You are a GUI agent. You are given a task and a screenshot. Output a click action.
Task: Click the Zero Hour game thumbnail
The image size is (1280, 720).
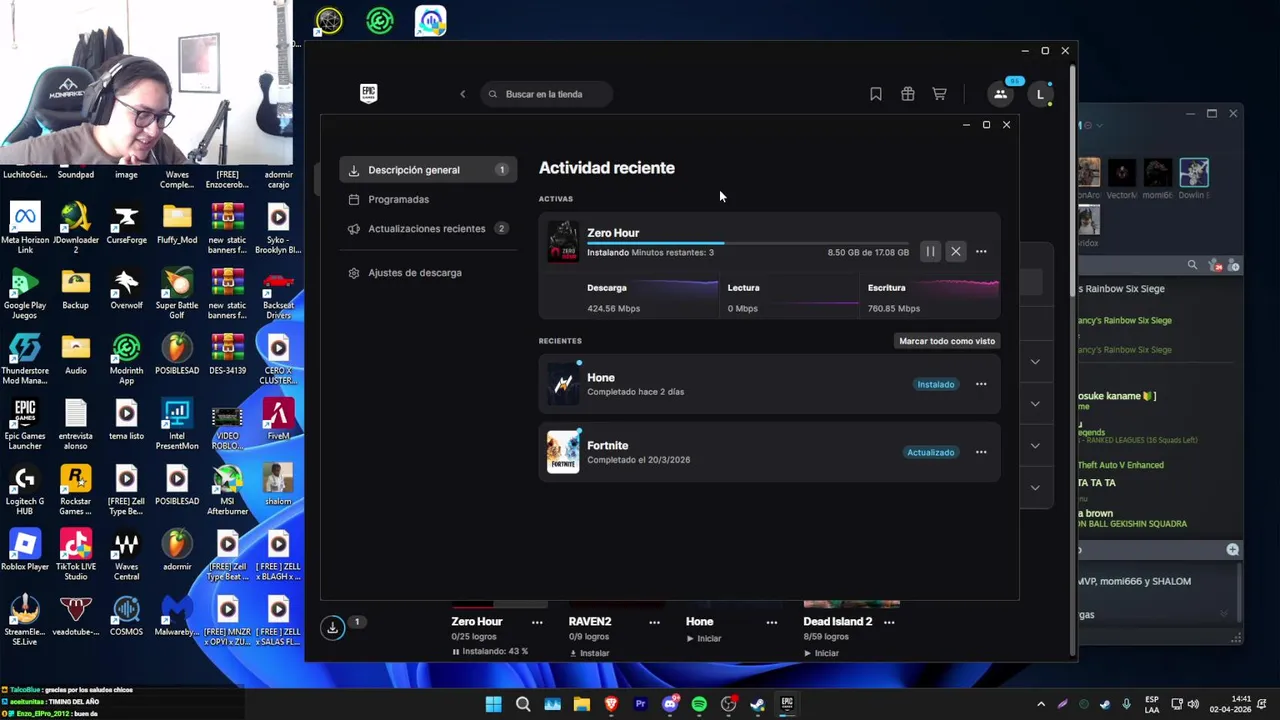563,242
